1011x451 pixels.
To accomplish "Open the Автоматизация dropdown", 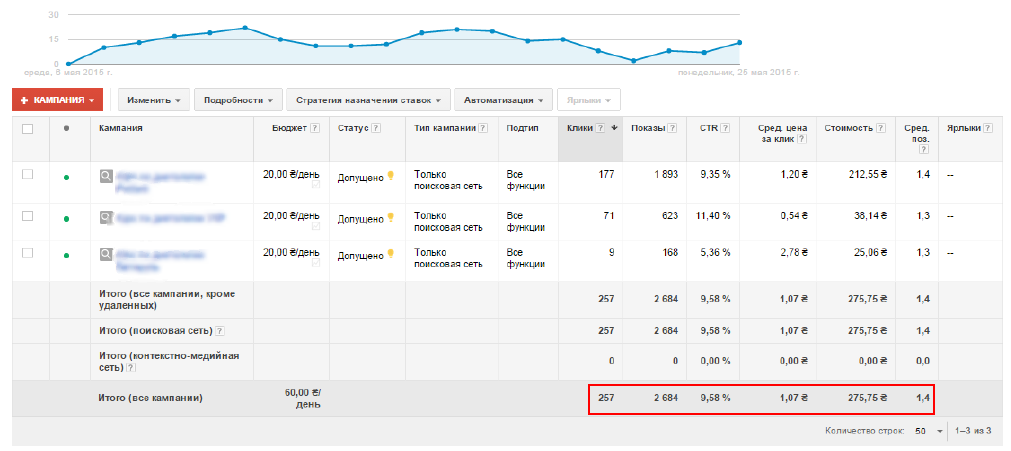I will point(504,100).
